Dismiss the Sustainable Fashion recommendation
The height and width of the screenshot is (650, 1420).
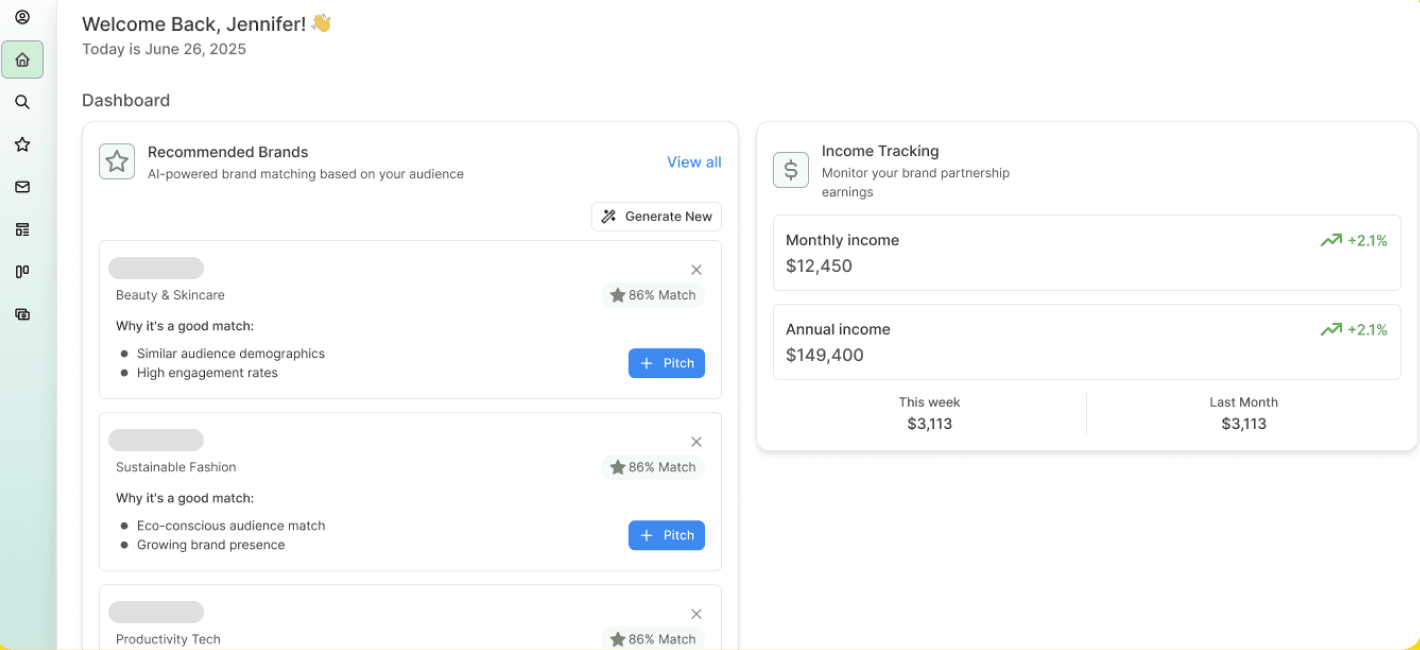point(696,441)
